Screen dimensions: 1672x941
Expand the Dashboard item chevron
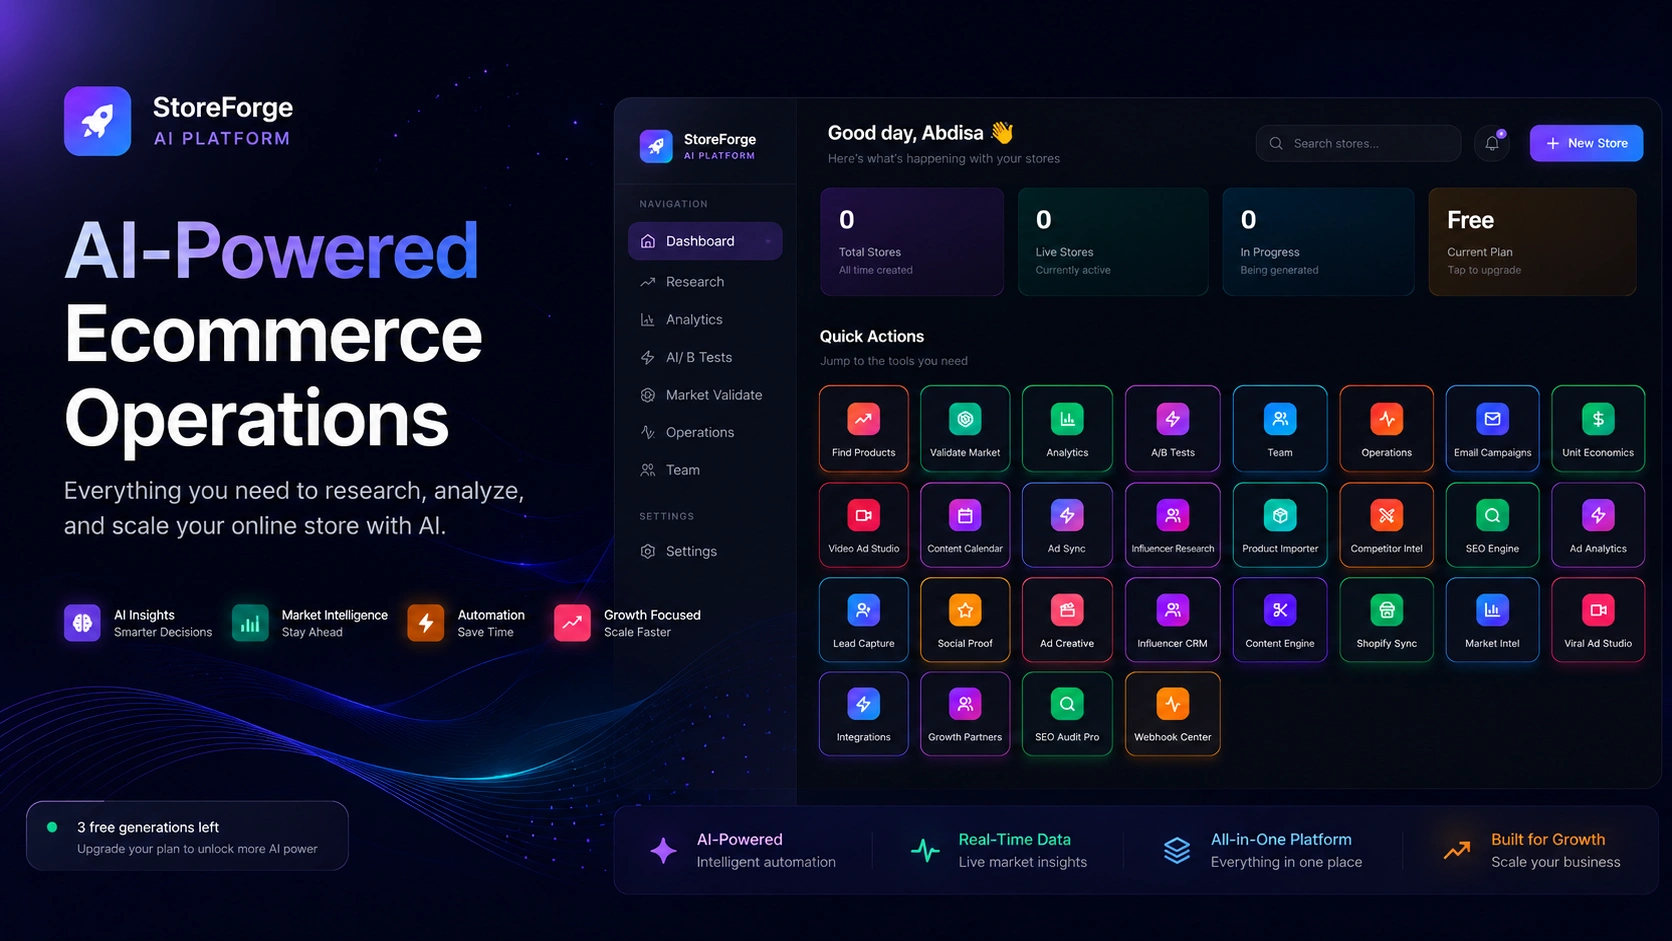768,241
